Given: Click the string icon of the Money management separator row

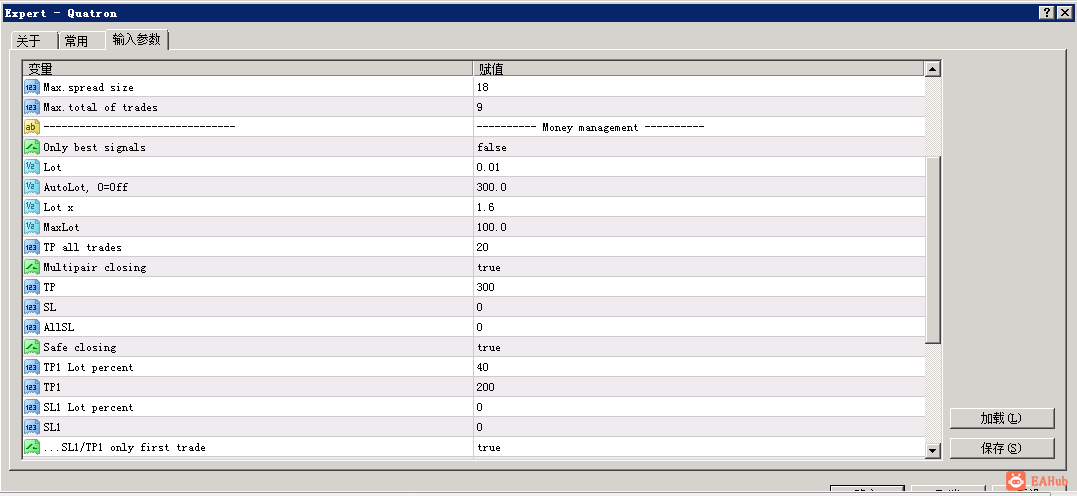Looking at the screenshot, I should 32,127.
